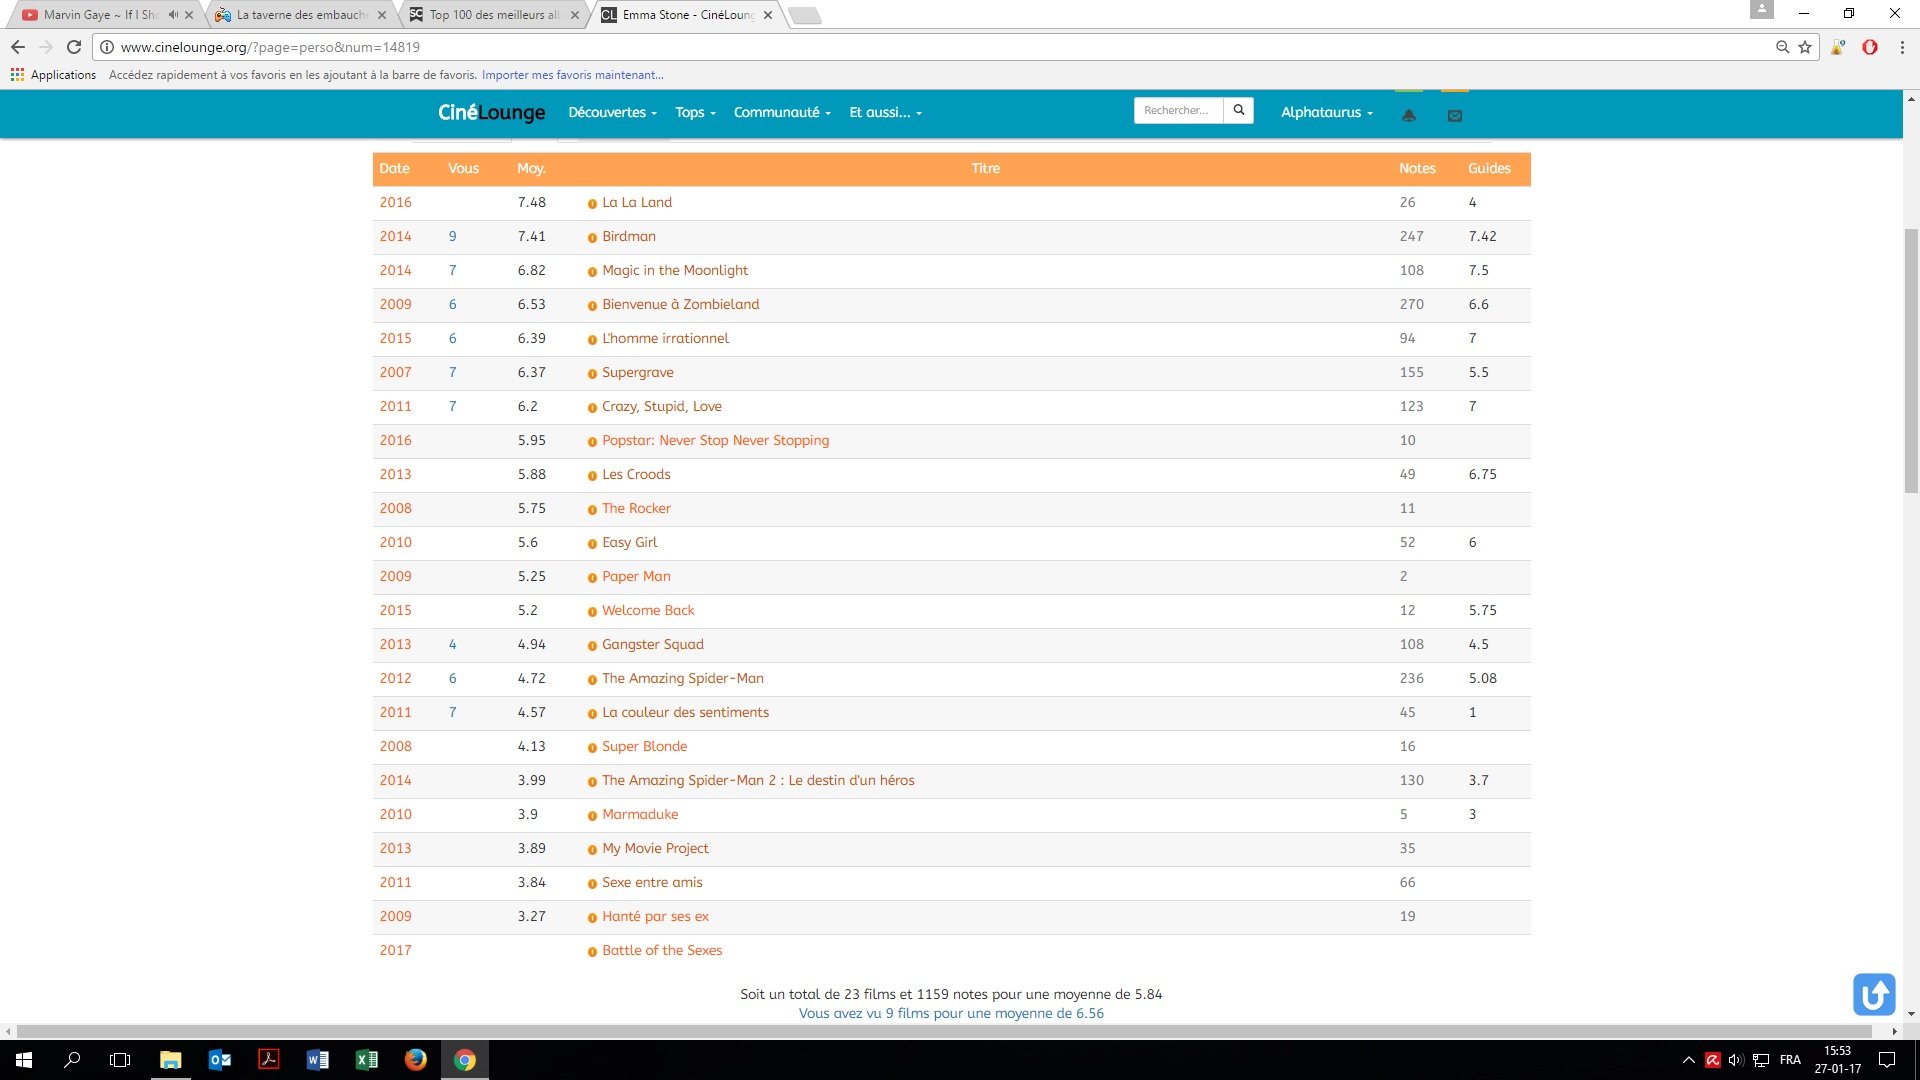Screen dimensions: 1920x1080
Task: Open Excel from the taskbar
Action: (366, 1060)
